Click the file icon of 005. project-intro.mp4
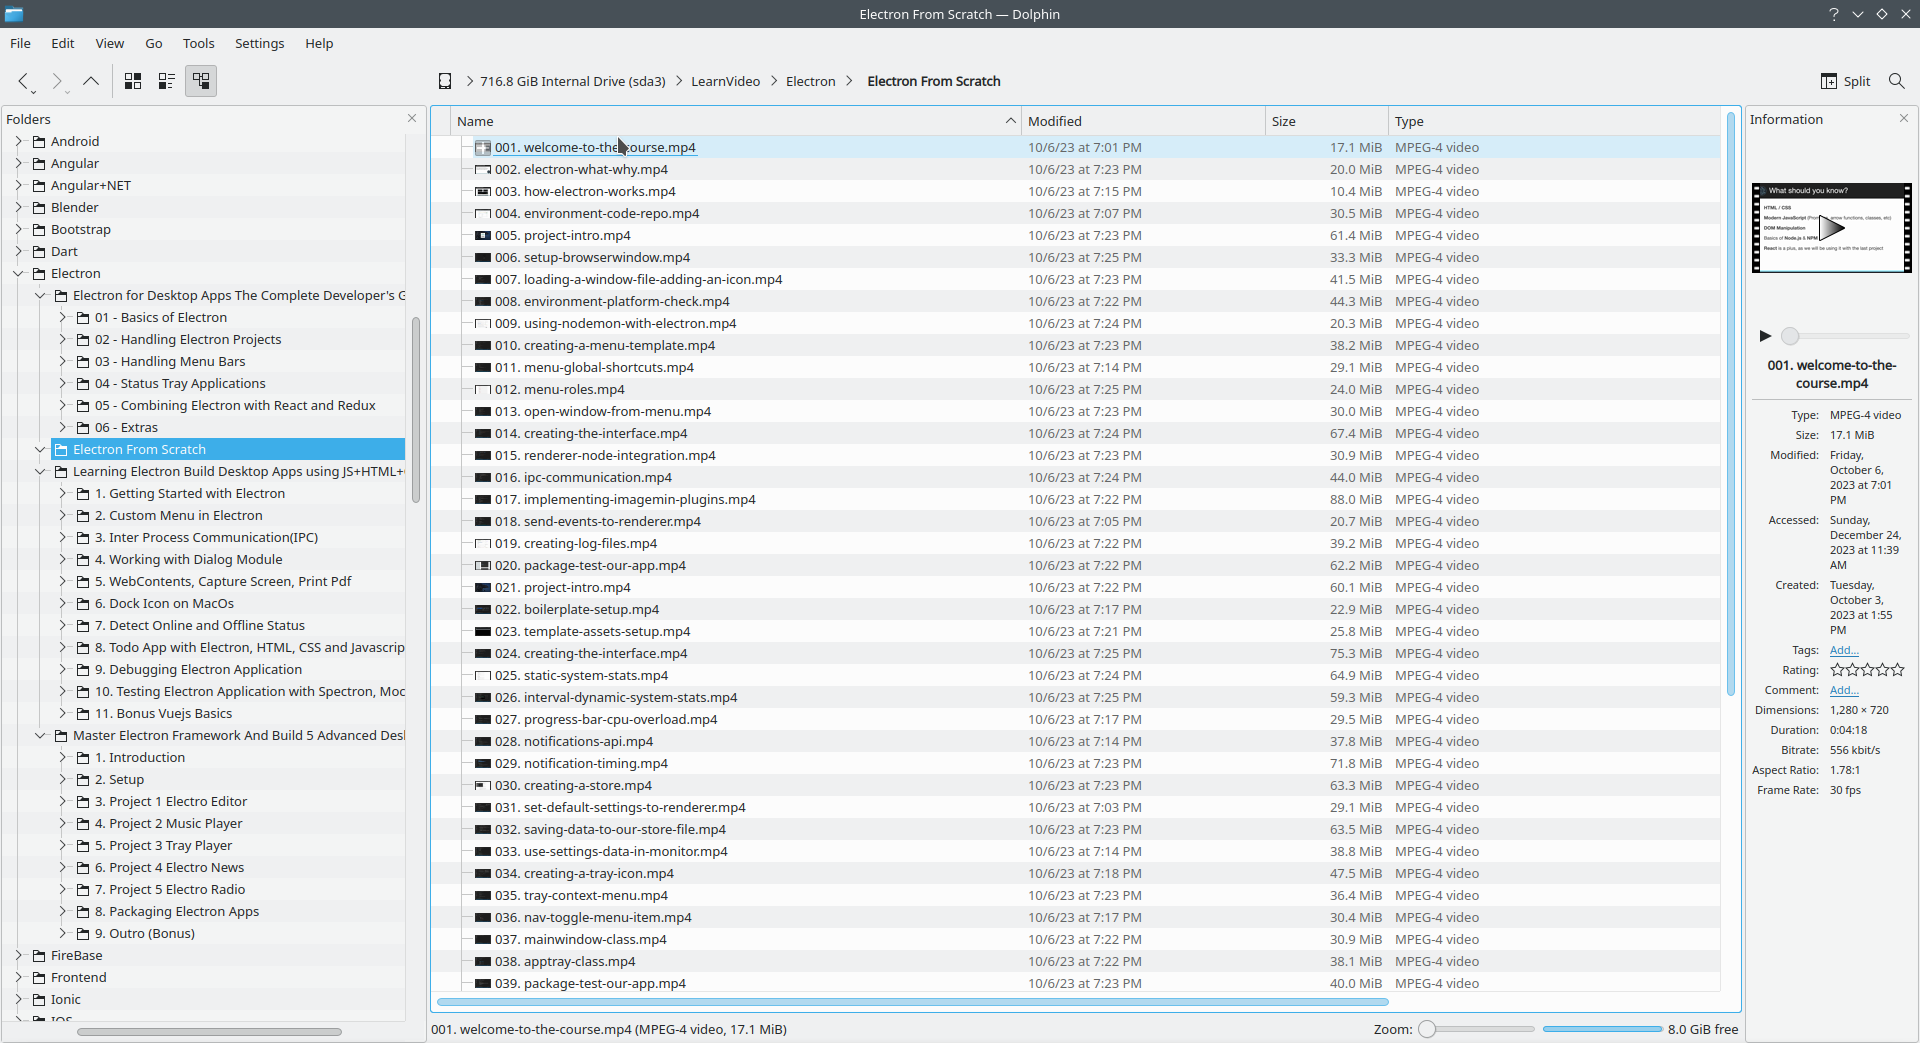 483,236
